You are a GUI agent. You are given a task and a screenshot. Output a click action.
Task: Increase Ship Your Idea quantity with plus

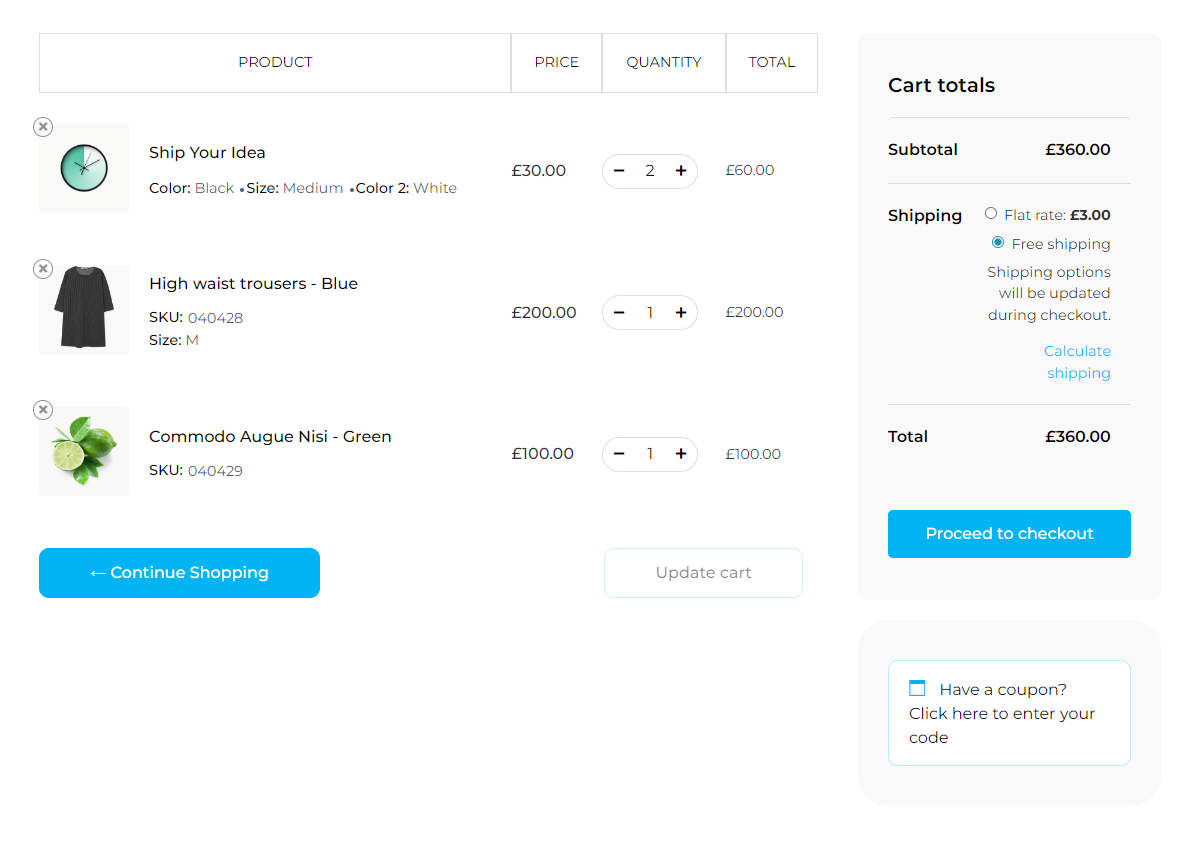click(681, 171)
